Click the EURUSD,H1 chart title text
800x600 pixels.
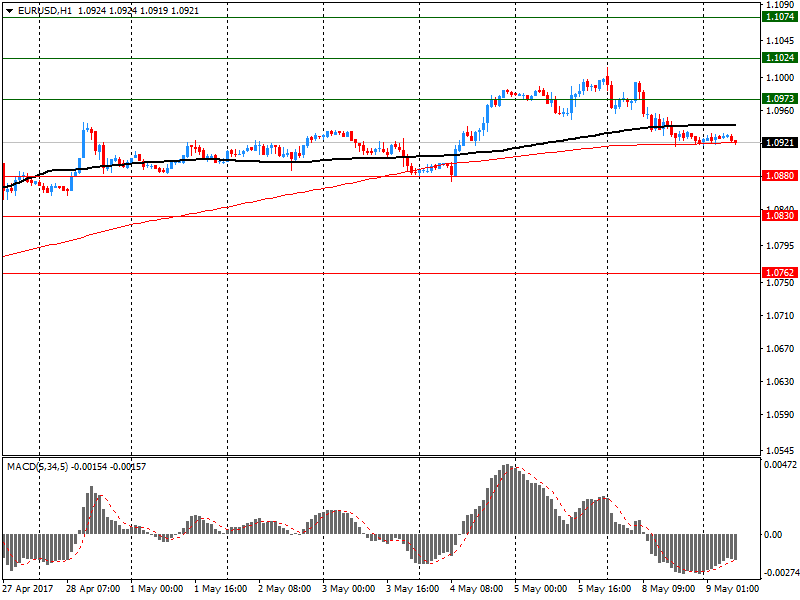tap(45, 11)
